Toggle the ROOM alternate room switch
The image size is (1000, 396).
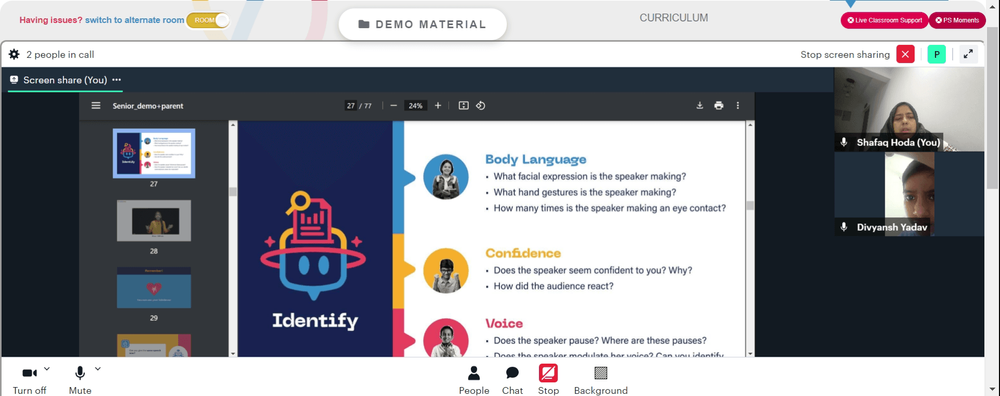(208, 20)
